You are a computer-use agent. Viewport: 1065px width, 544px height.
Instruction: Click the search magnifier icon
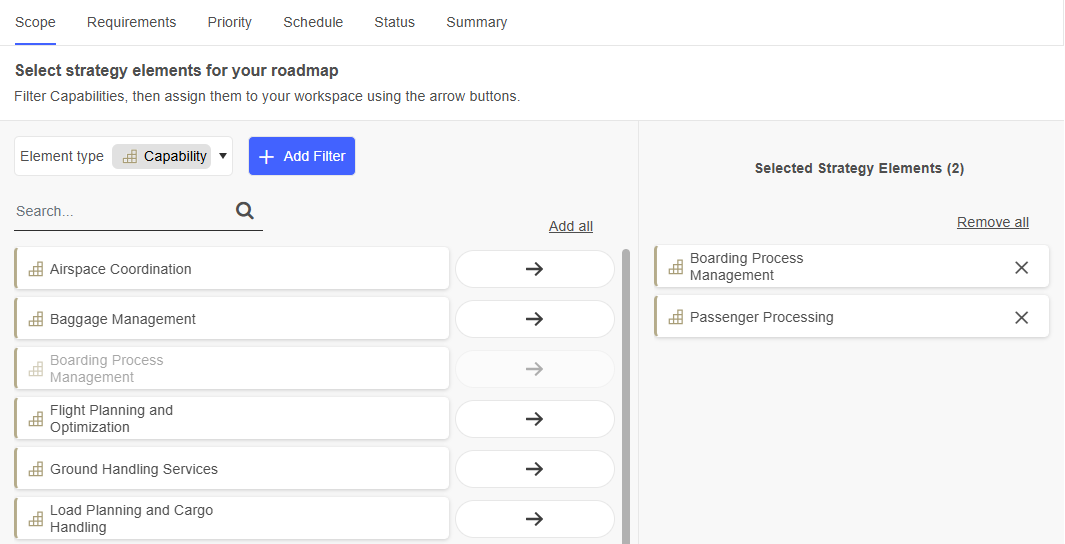click(x=245, y=211)
